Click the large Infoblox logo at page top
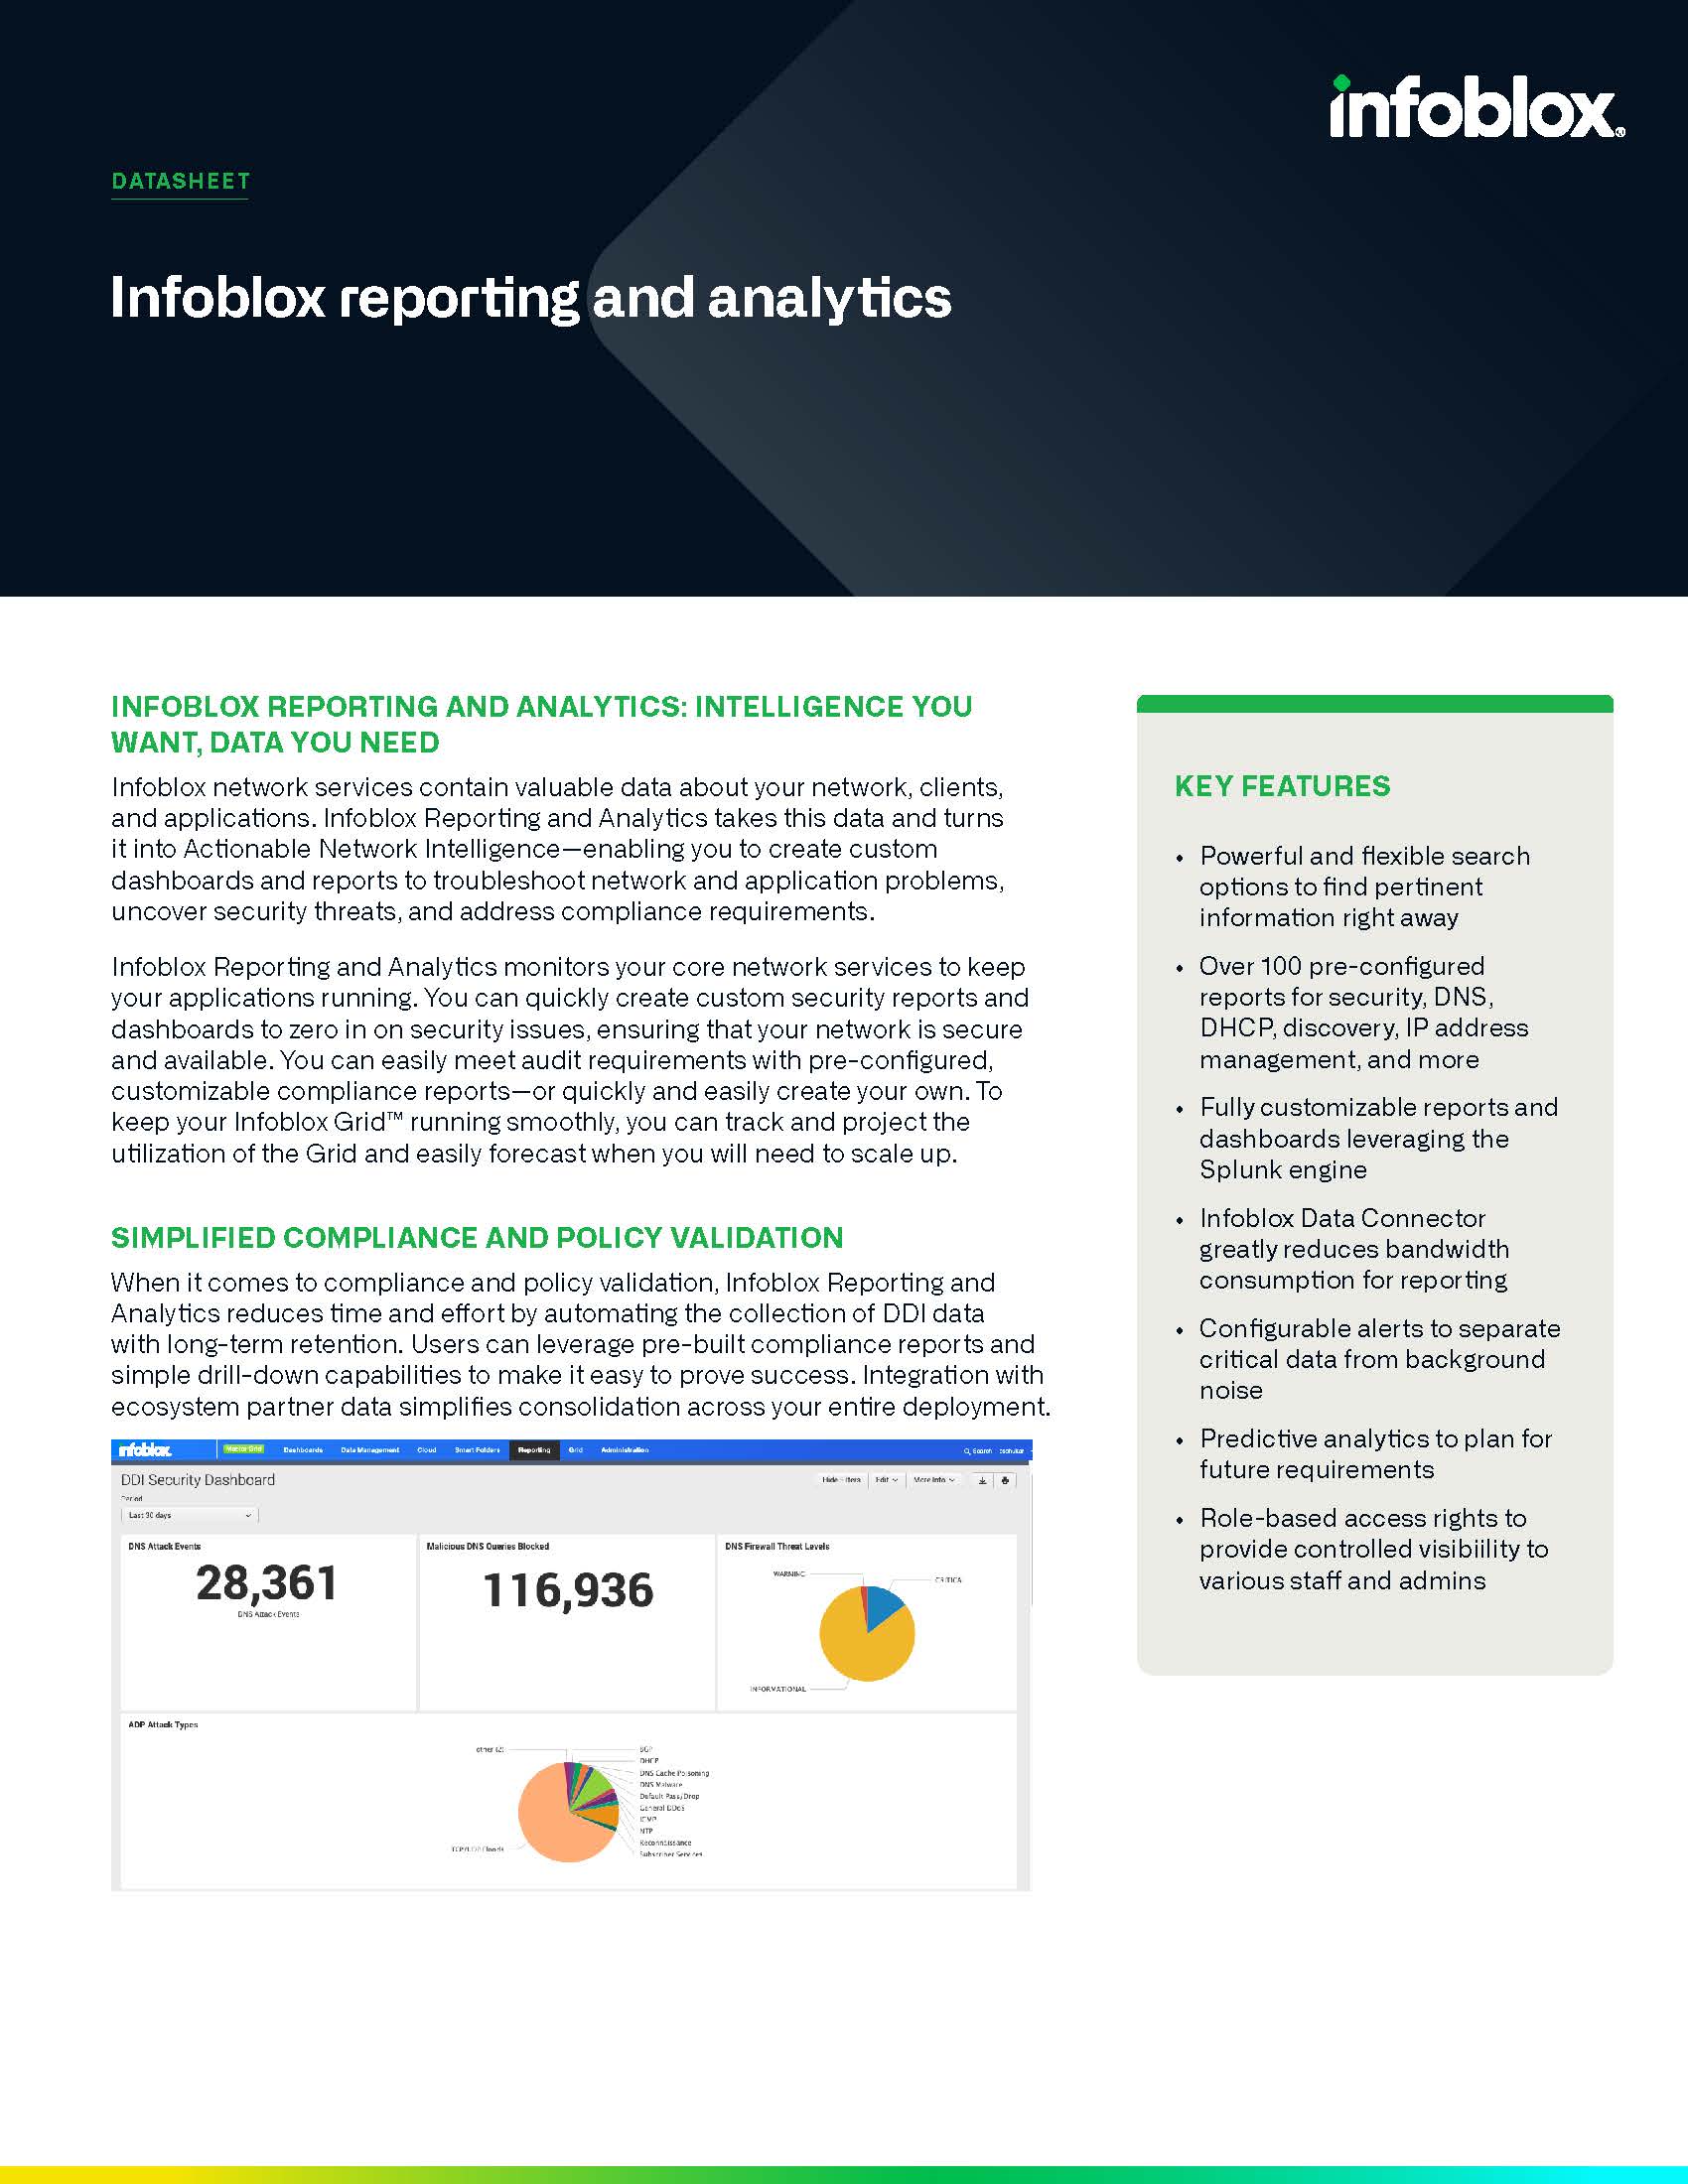This screenshot has height=2184, width=1688. click(1476, 108)
